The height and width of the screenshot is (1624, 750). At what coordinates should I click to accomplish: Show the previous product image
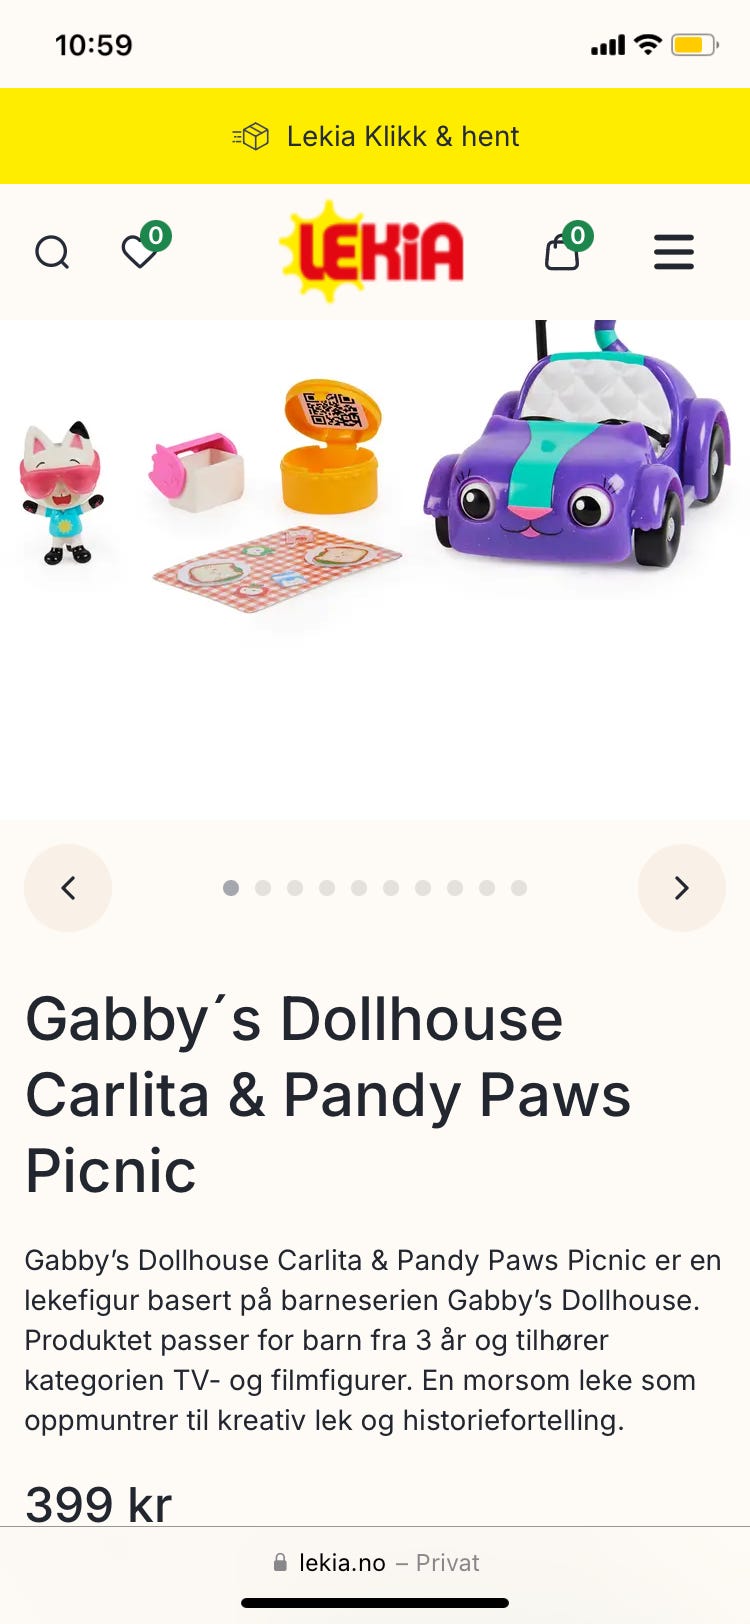68,888
